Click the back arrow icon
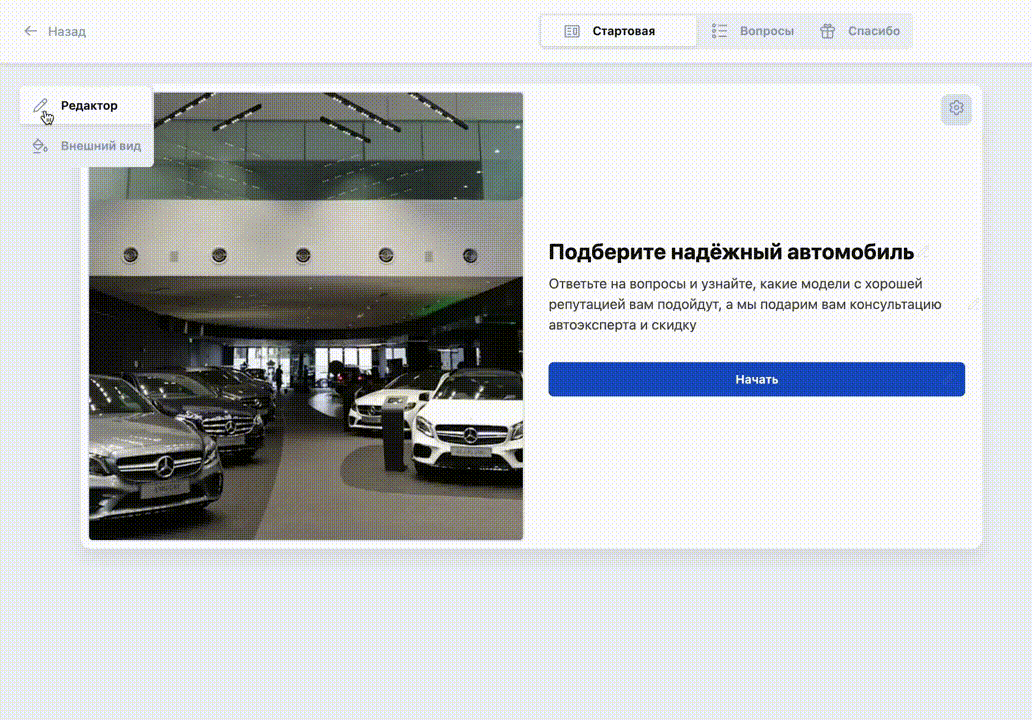The height and width of the screenshot is (720, 1032). point(31,31)
